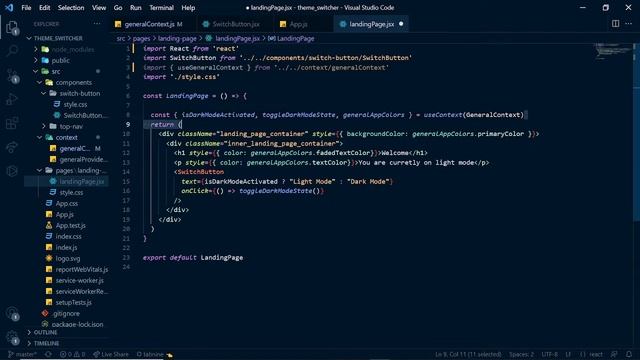Switch to the generalContext.js tab
The height and width of the screenshot is (360, 640).
point(153,24)
